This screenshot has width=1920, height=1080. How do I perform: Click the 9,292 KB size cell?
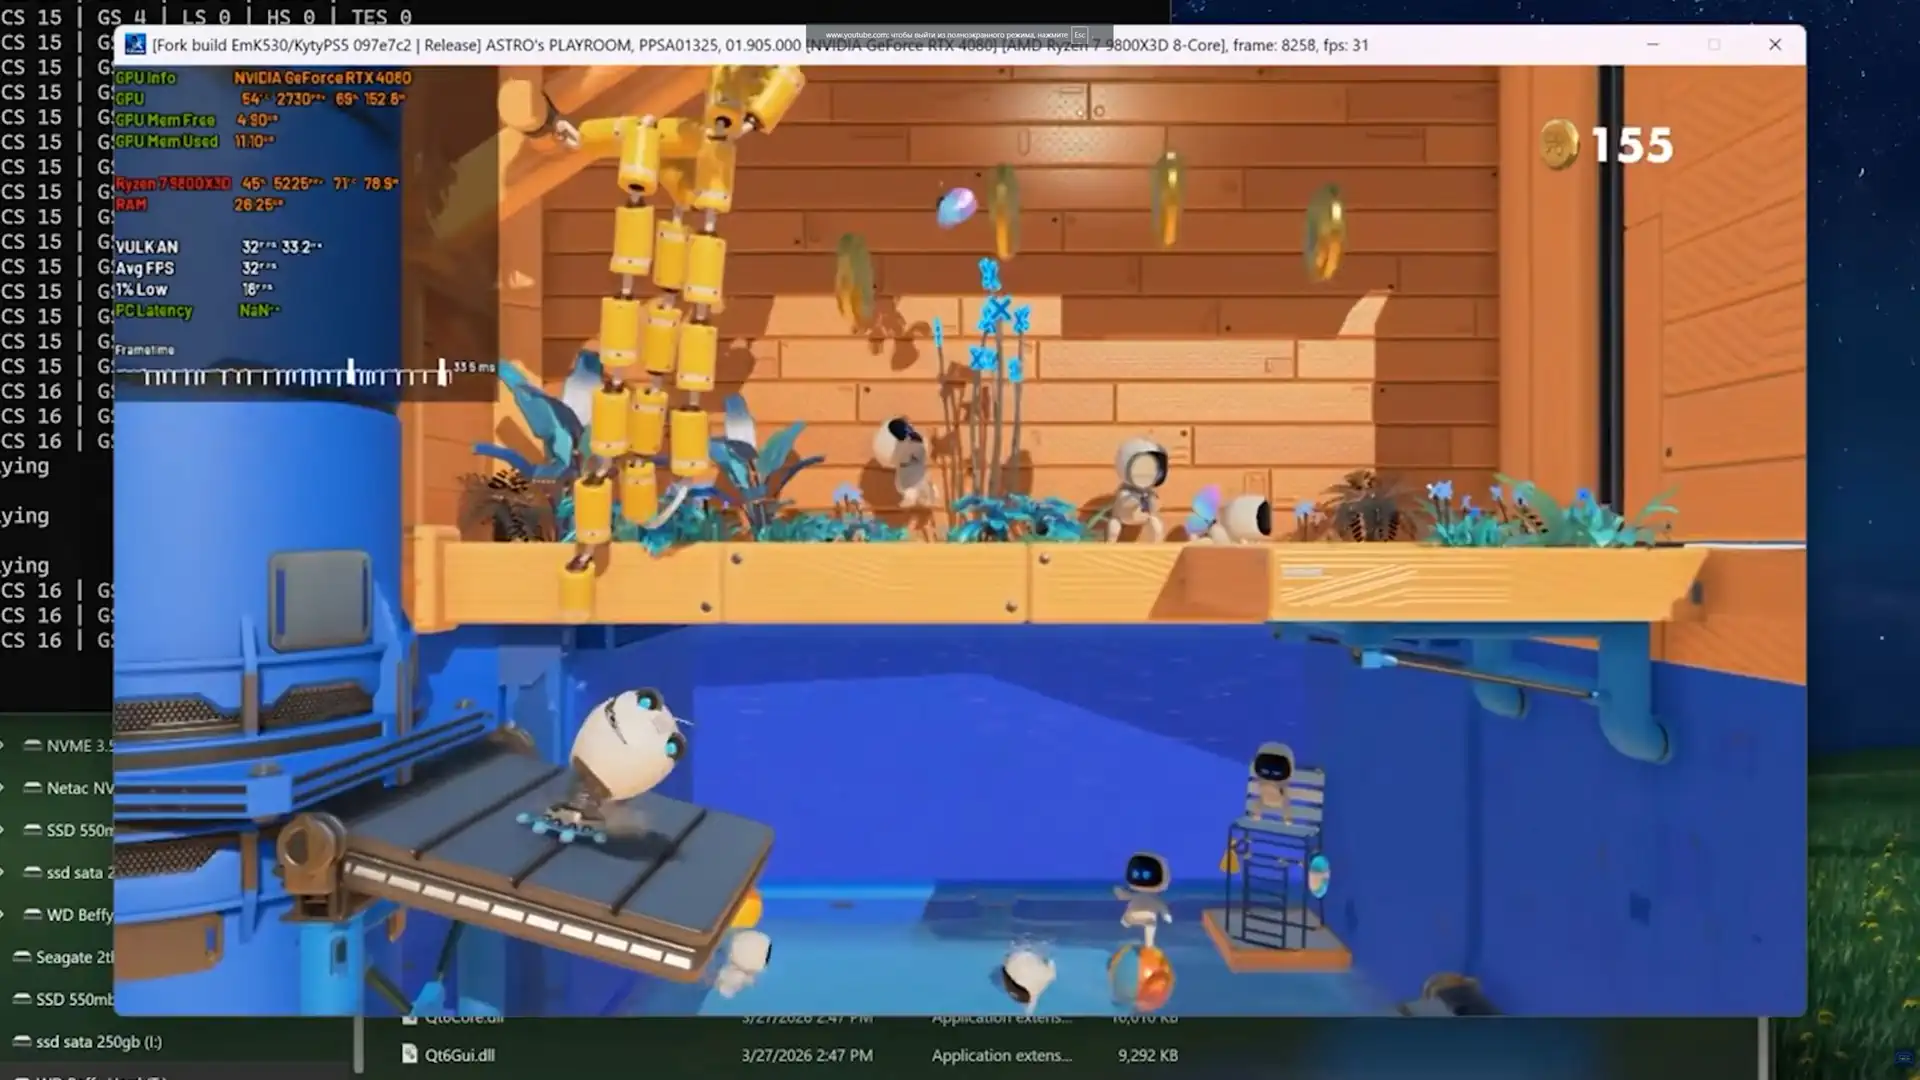(x=1148, y=1055)
